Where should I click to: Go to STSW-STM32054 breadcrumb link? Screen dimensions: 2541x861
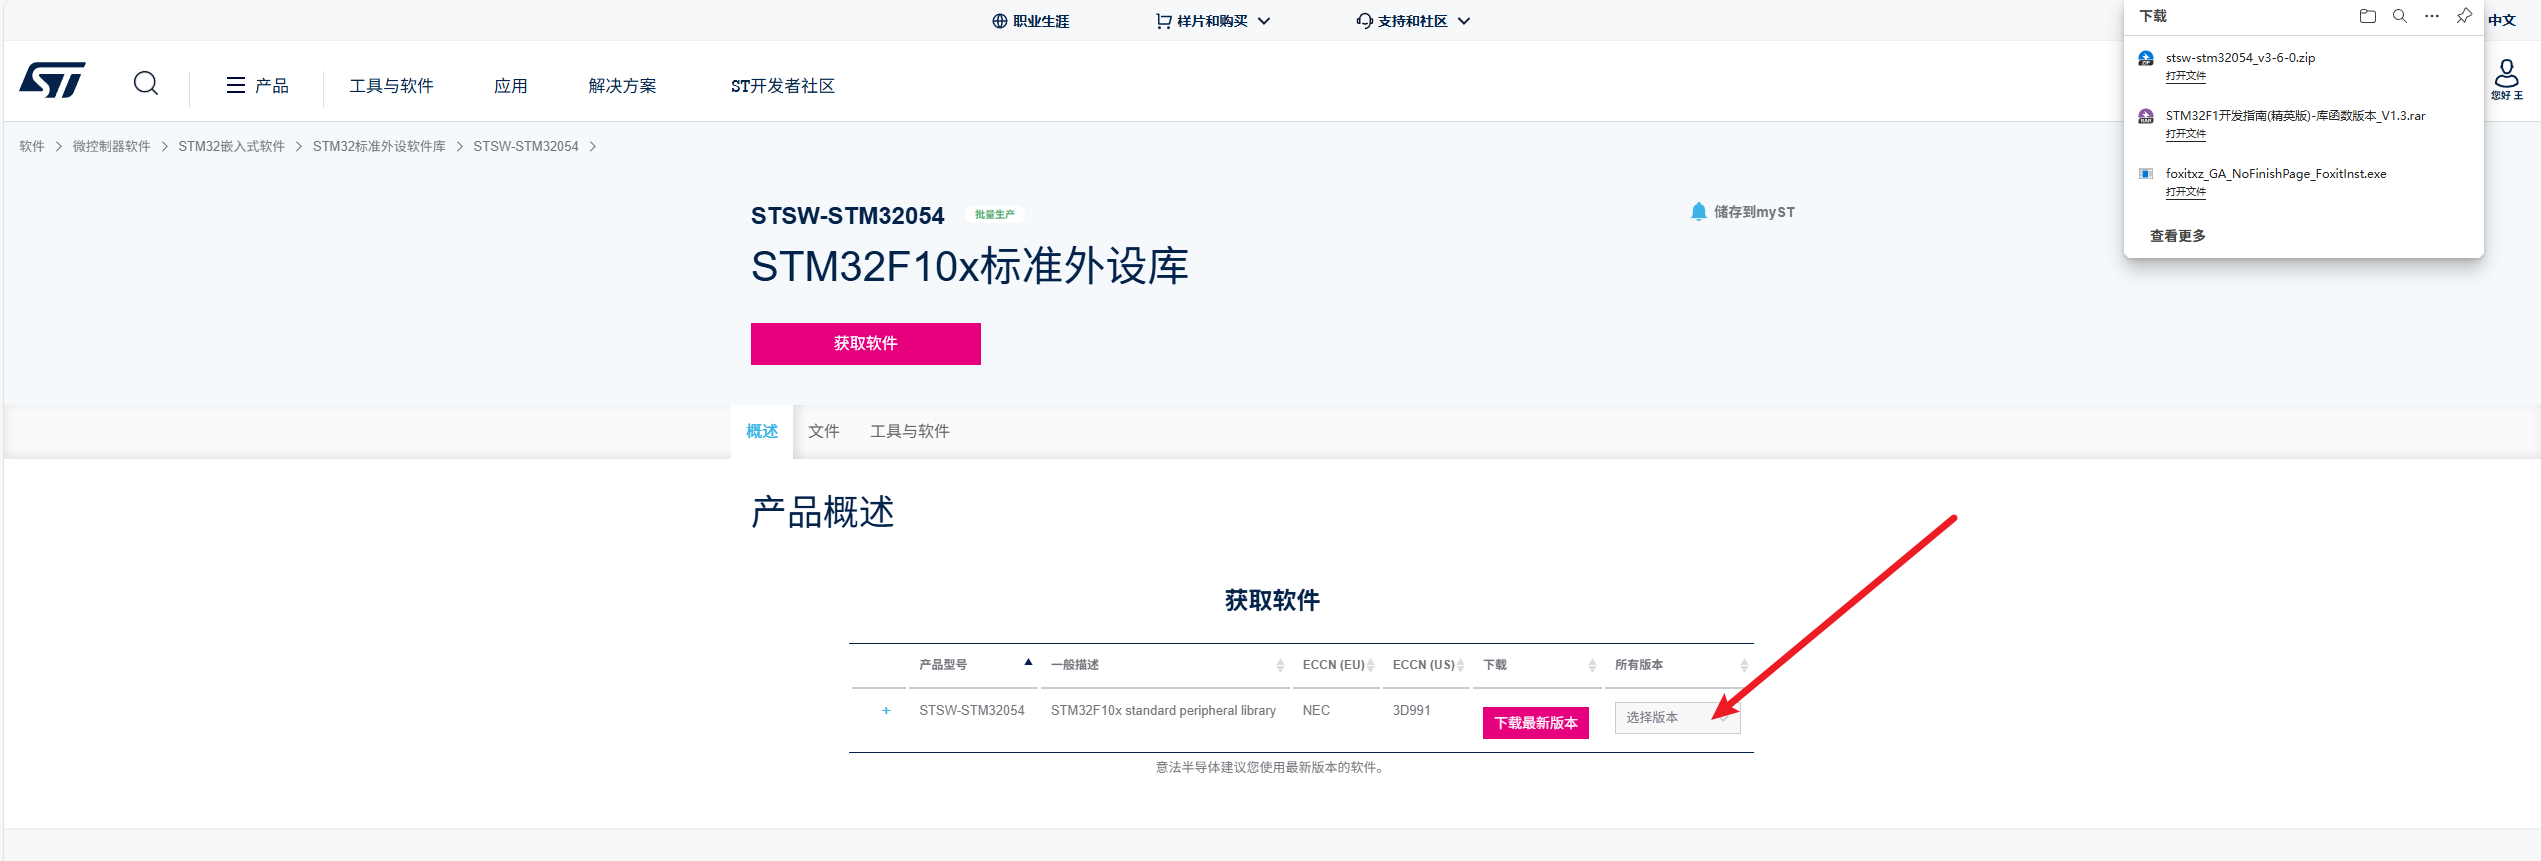[x=526, y=147]
